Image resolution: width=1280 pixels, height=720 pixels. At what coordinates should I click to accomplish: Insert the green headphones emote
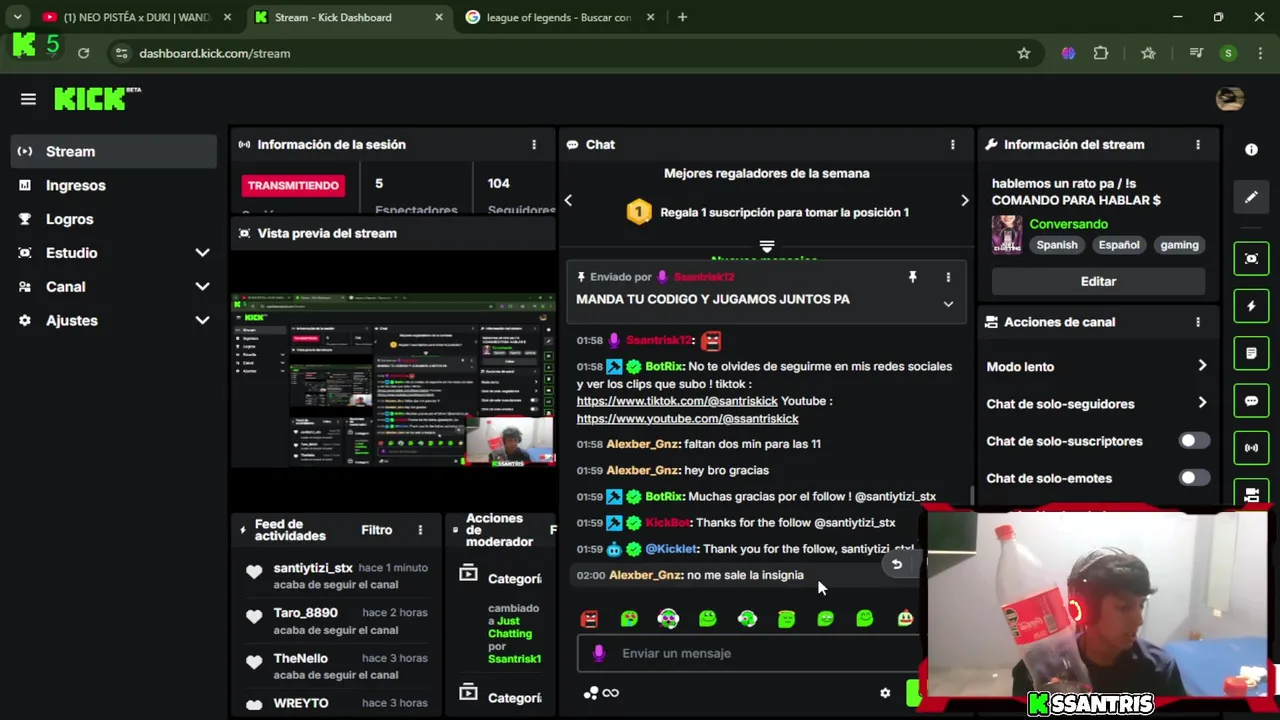click(x=747, y=619)
